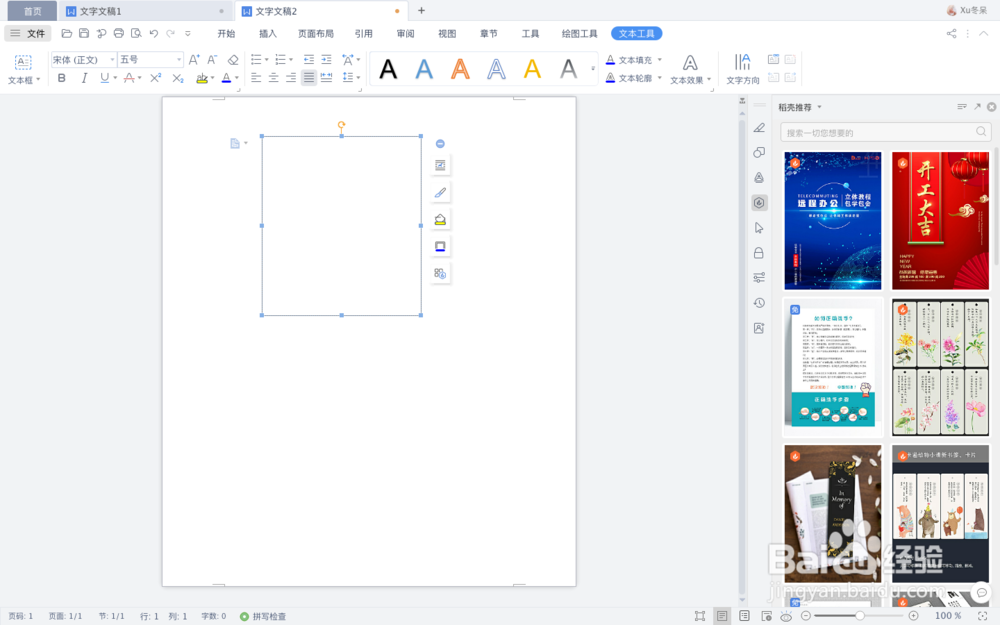Screen dimensions: 1000x625
Task: Go to 首页 home tab
Action: coord(33,11)
